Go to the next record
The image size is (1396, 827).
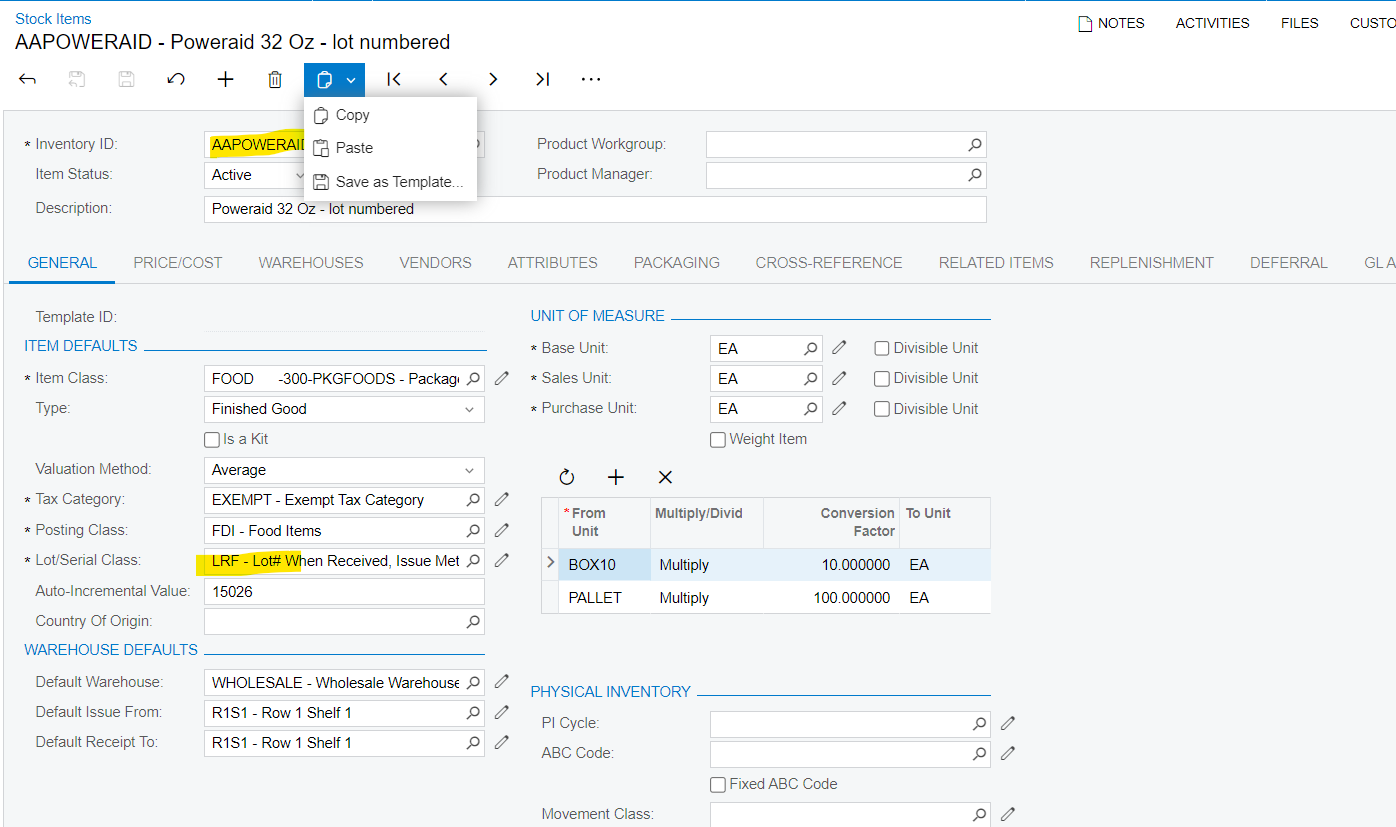click(x=493, y=79)
